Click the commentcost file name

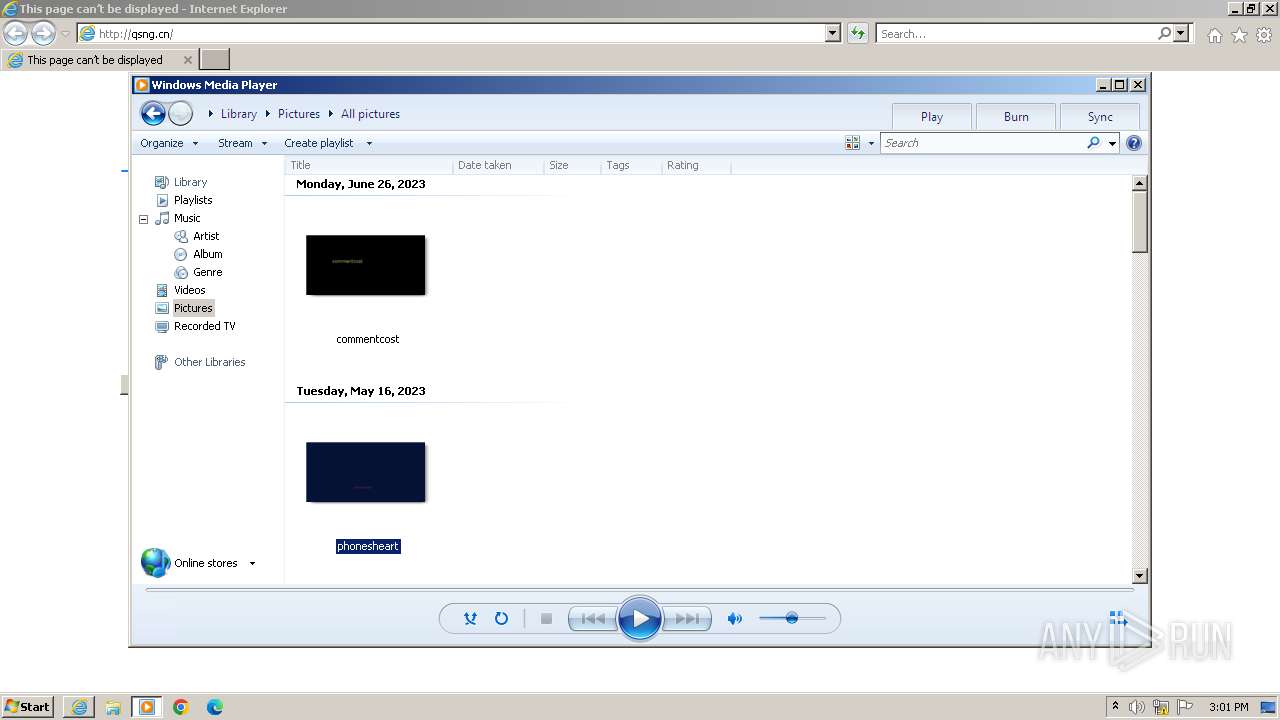pyautogui.click(x=367, y=339)
